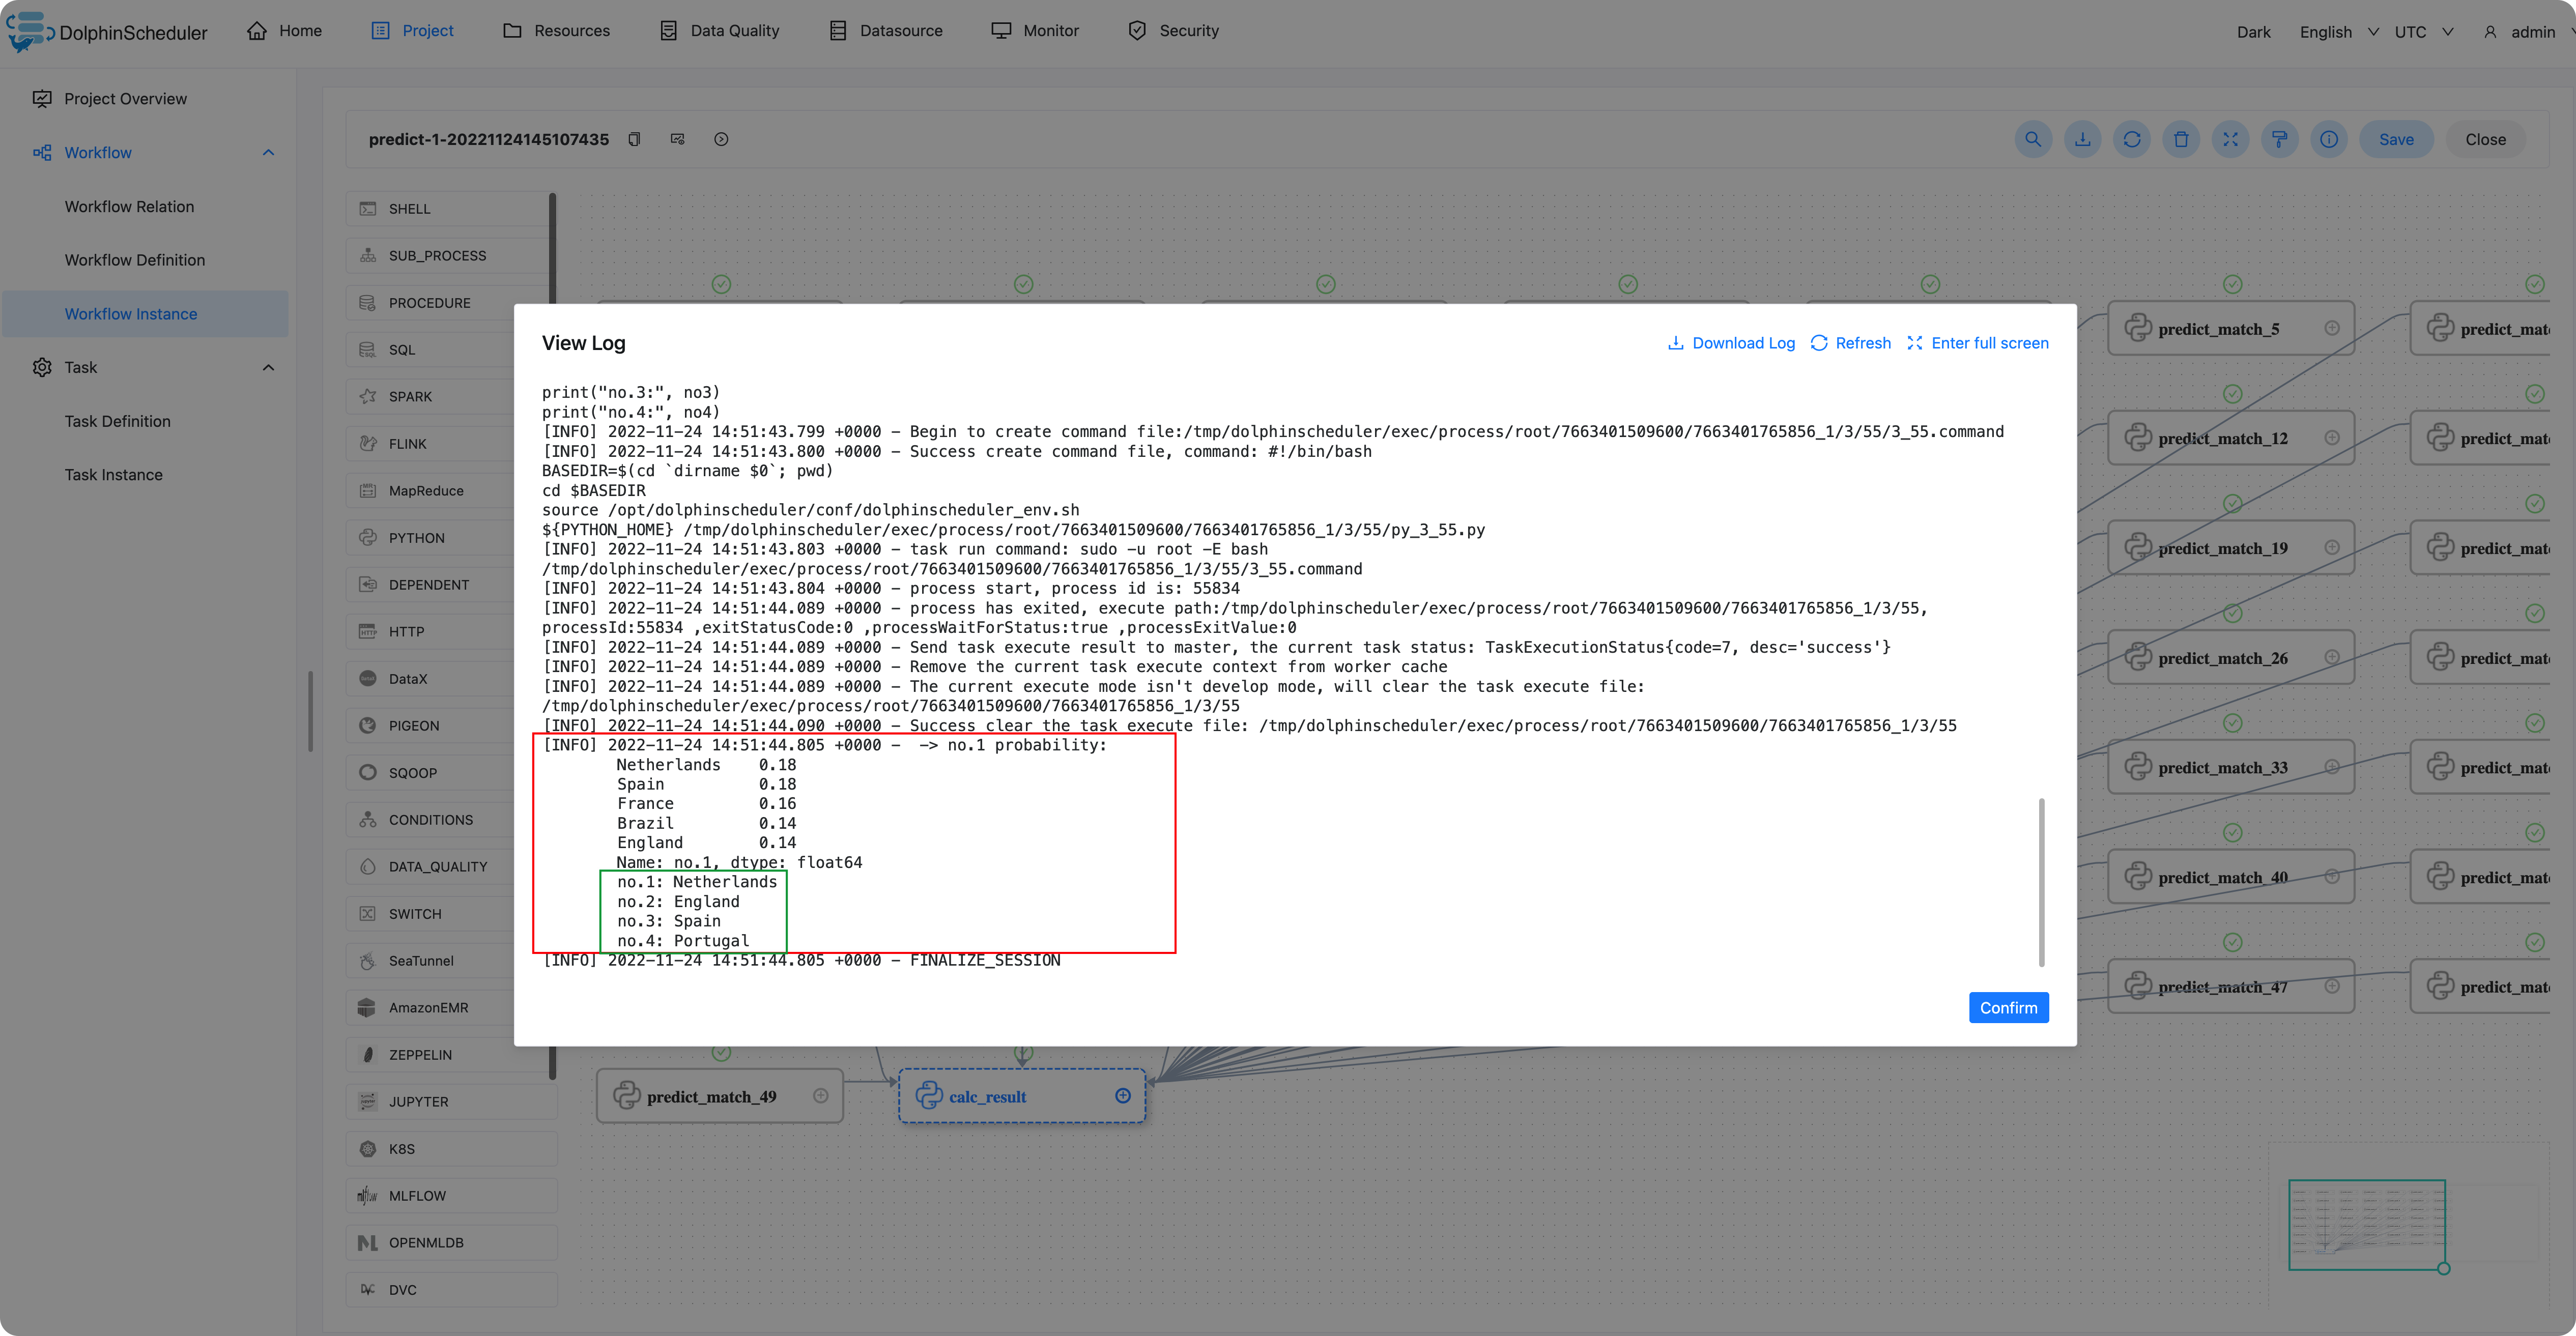Click the DAG minimap thumbnail

click(2366, 1224)
